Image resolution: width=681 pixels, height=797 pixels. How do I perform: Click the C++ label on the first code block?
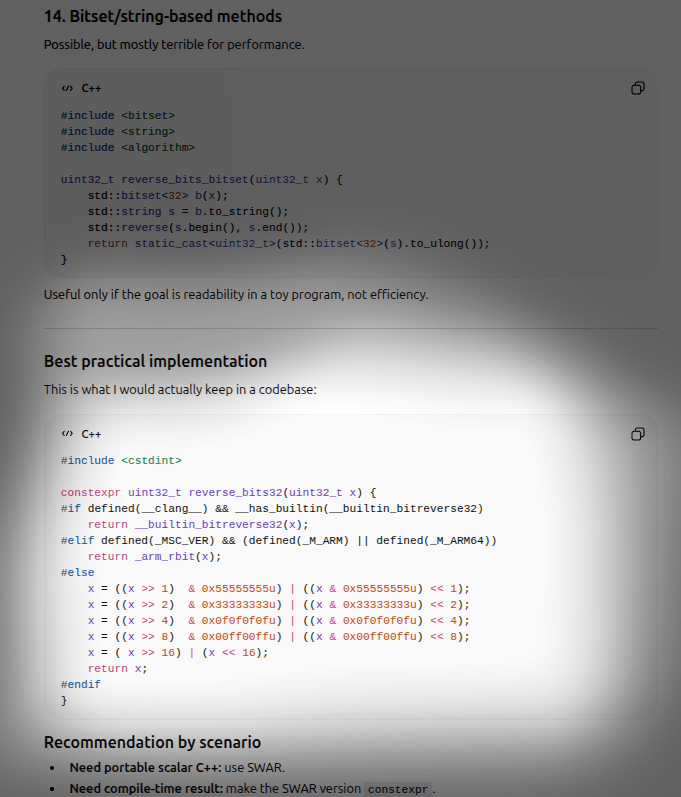tap(91, 88)
